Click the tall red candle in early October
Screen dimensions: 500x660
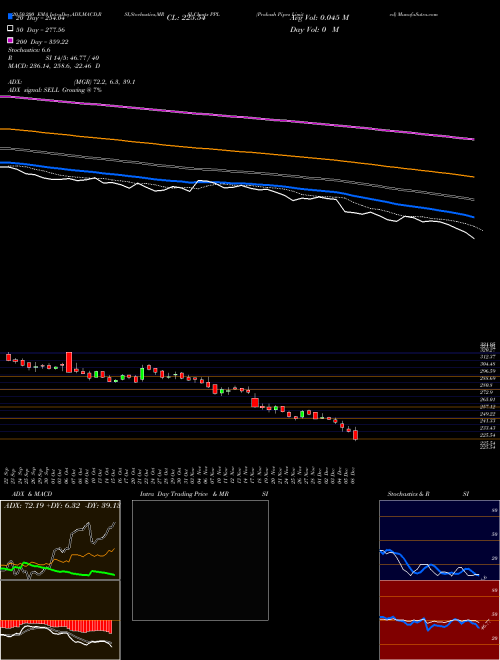point(69,362)
